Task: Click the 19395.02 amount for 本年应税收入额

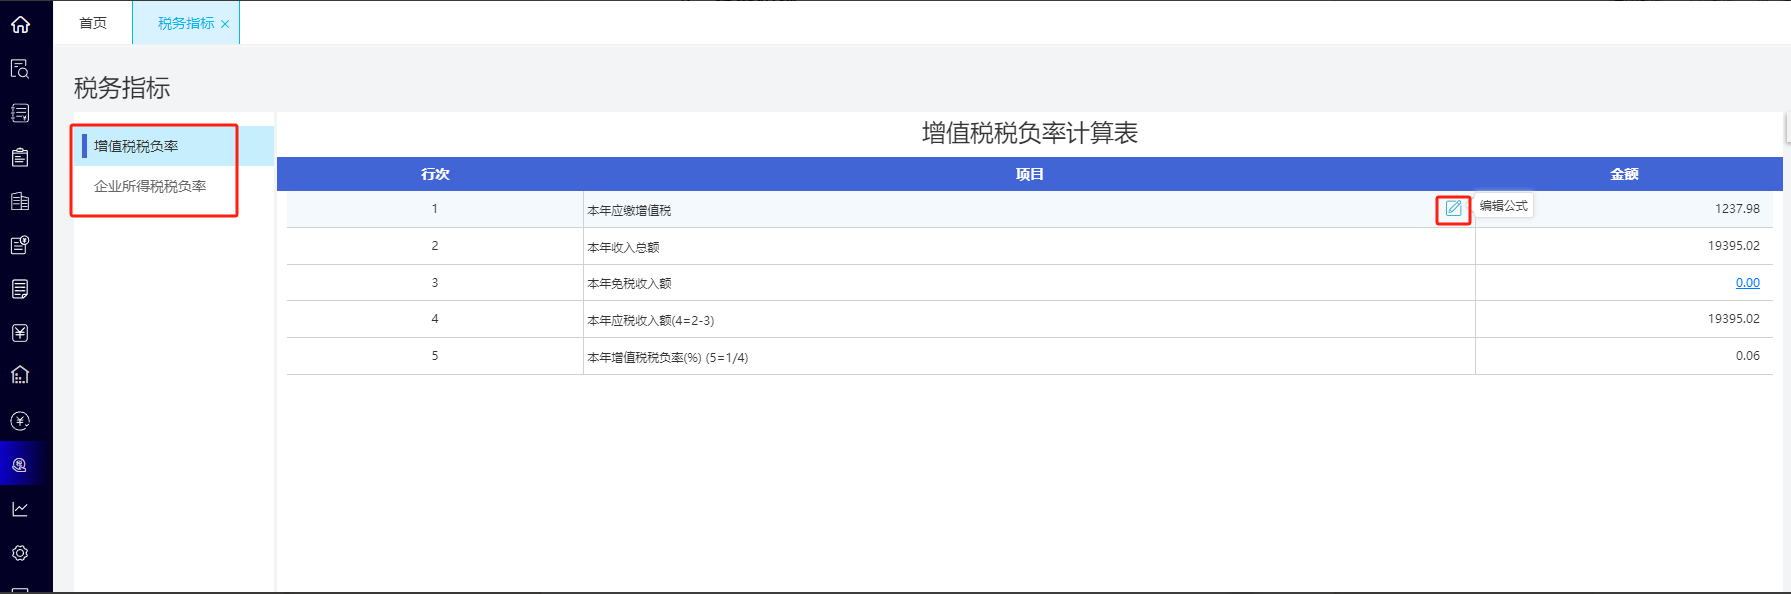Action: tap(1733, 319)
